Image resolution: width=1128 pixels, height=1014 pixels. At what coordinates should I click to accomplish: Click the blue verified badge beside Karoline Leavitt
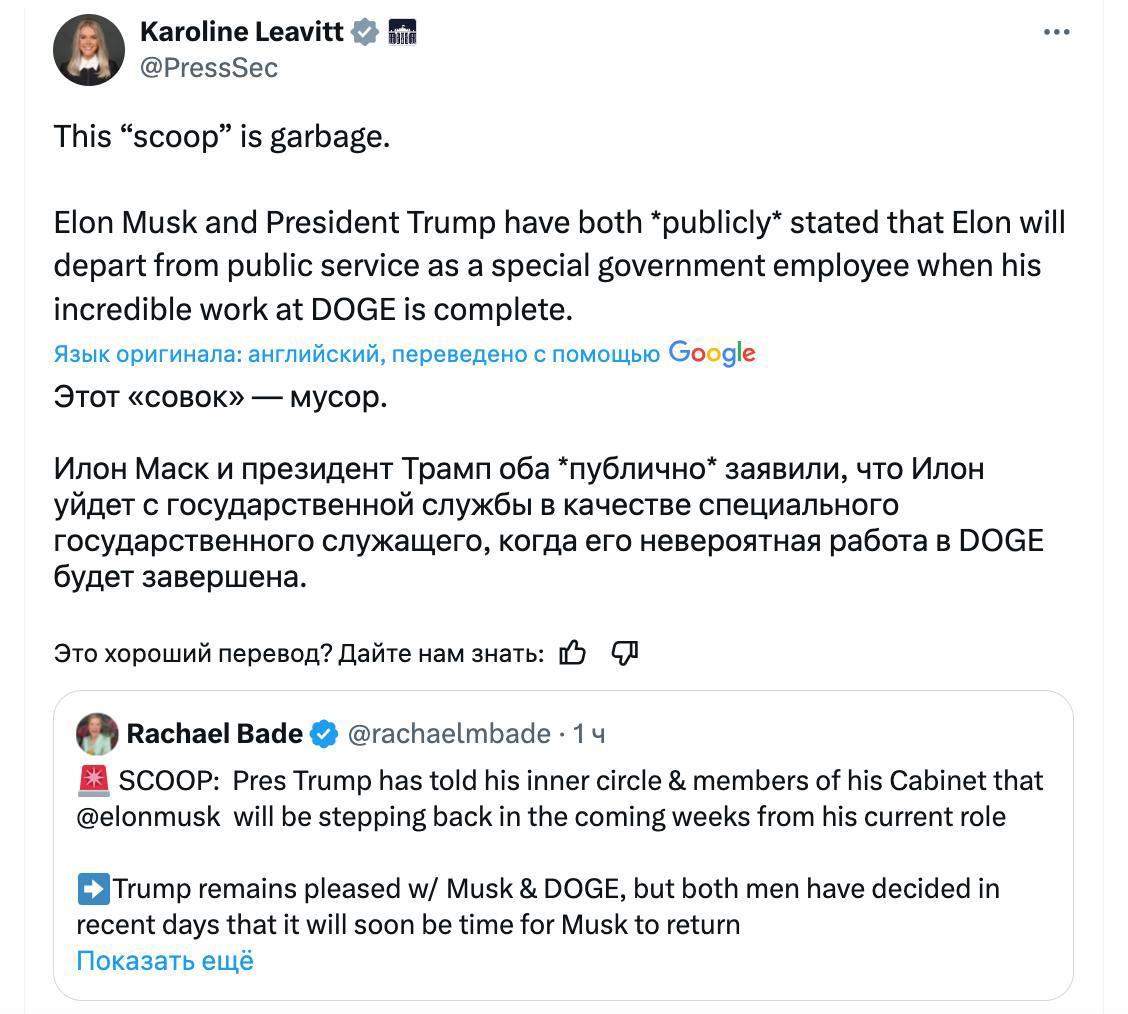coord(365,32)
